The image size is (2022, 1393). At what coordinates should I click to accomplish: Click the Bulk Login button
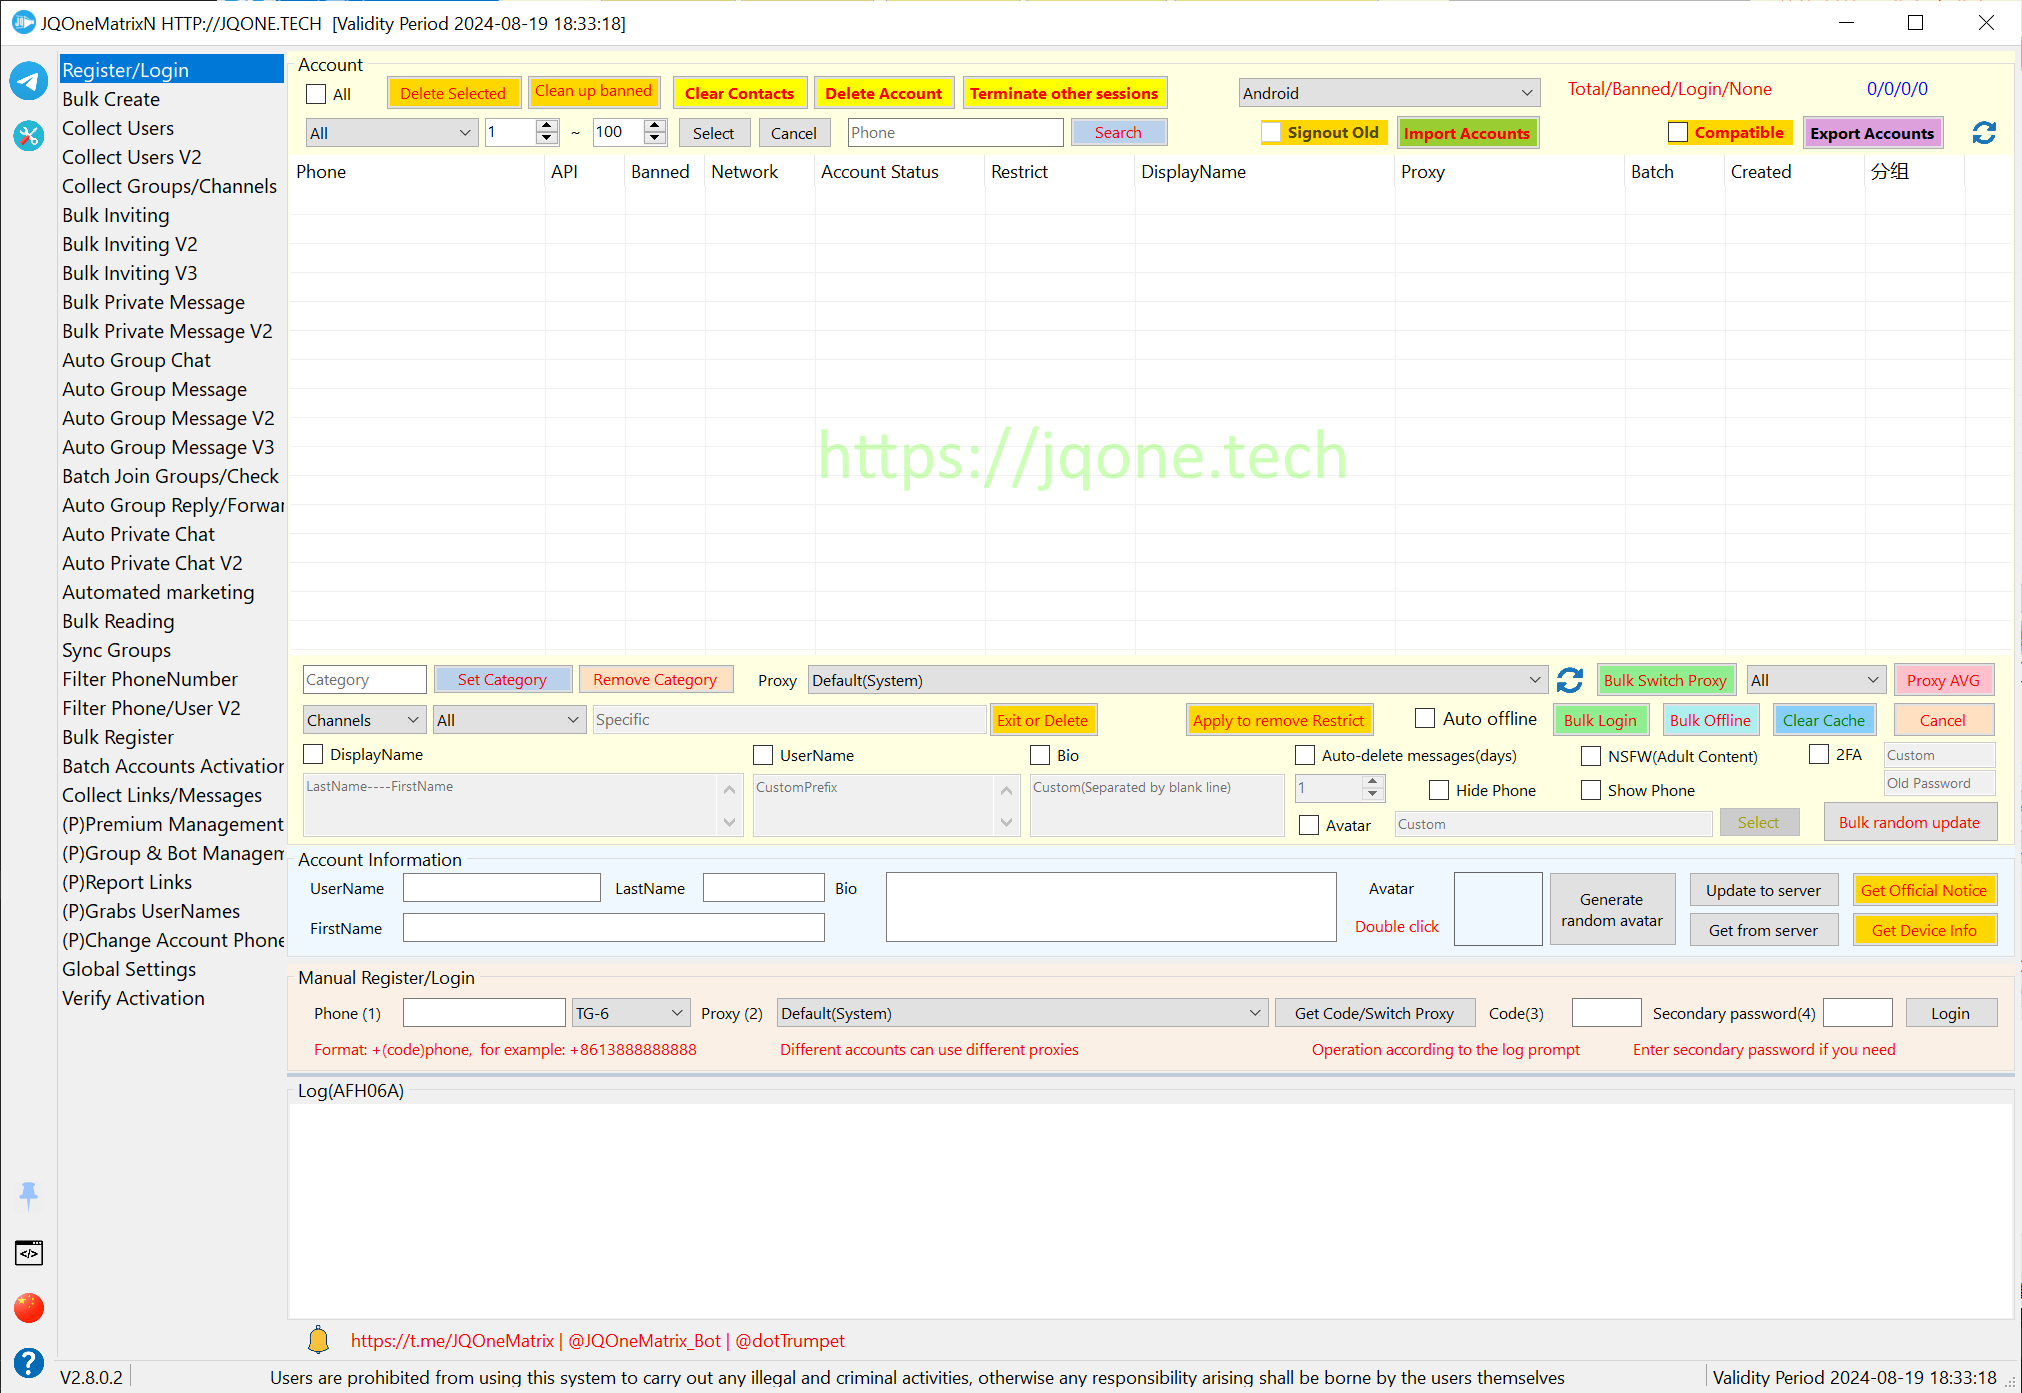click(x=1600, y=720)
